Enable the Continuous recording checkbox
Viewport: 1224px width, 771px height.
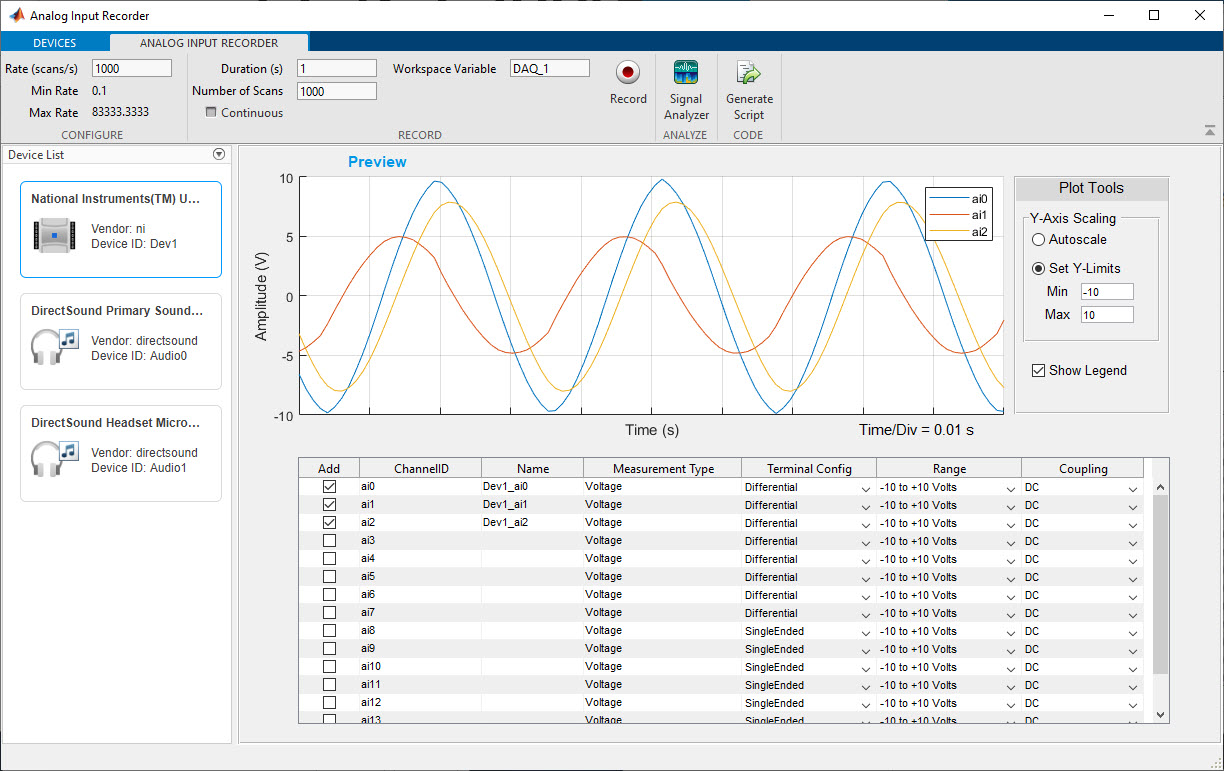click(x=211, y=113)
